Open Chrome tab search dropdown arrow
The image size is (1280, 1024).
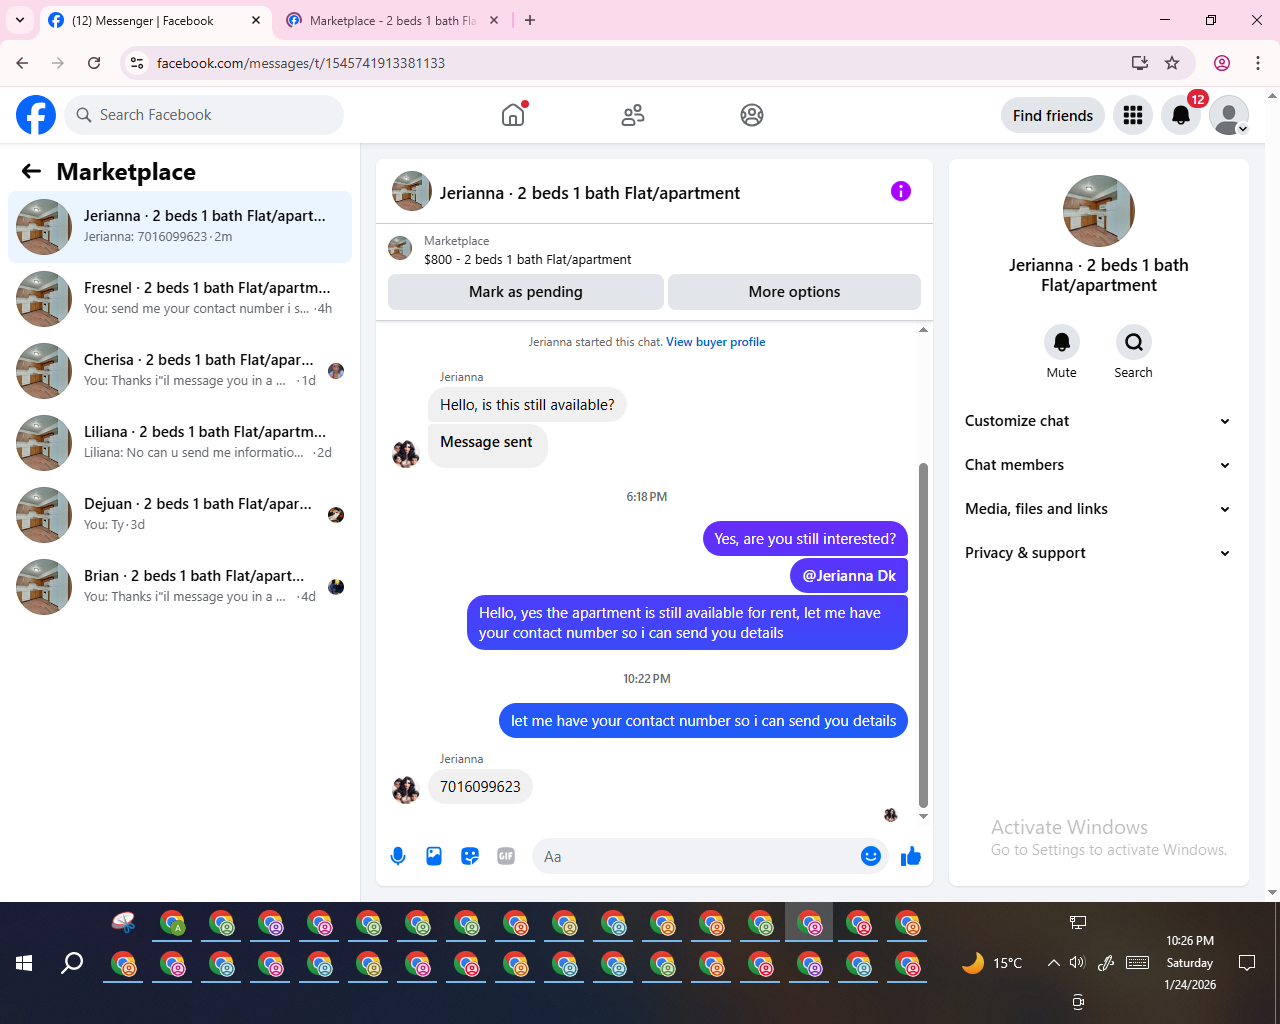[20, 20]
